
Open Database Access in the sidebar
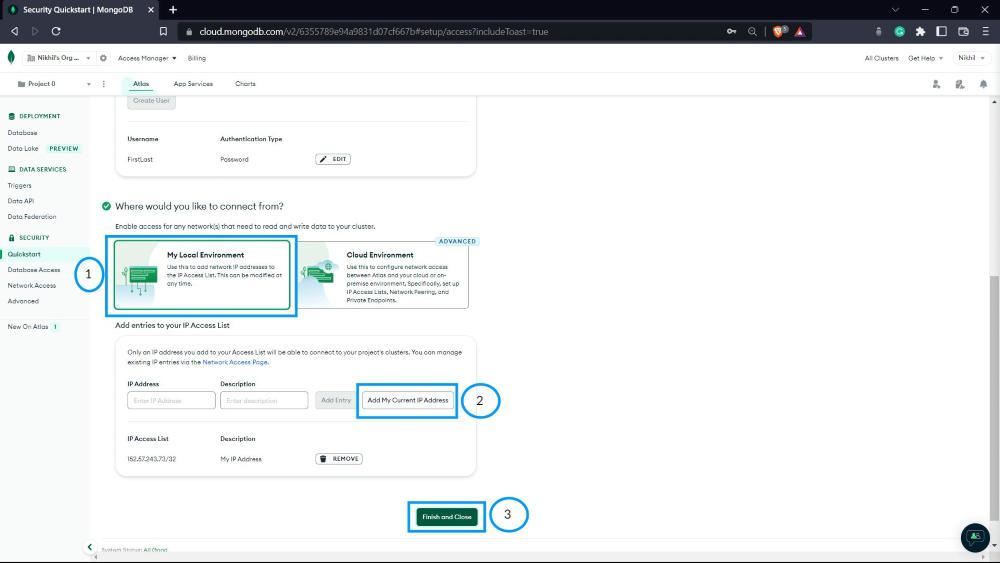click(34, 270)
